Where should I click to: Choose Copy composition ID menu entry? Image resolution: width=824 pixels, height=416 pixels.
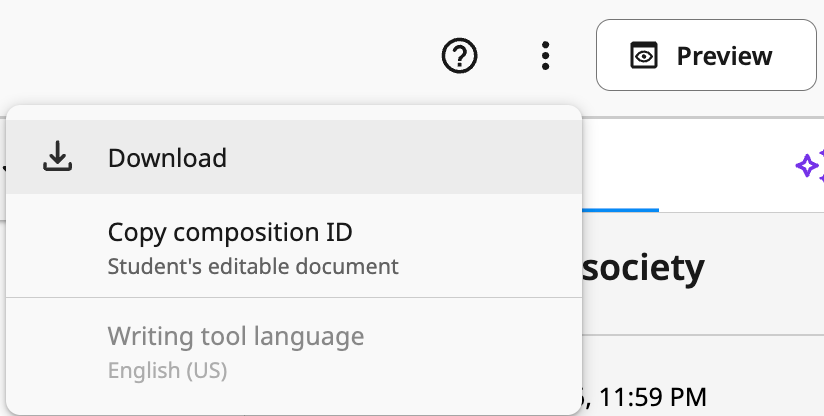[294, 246]
